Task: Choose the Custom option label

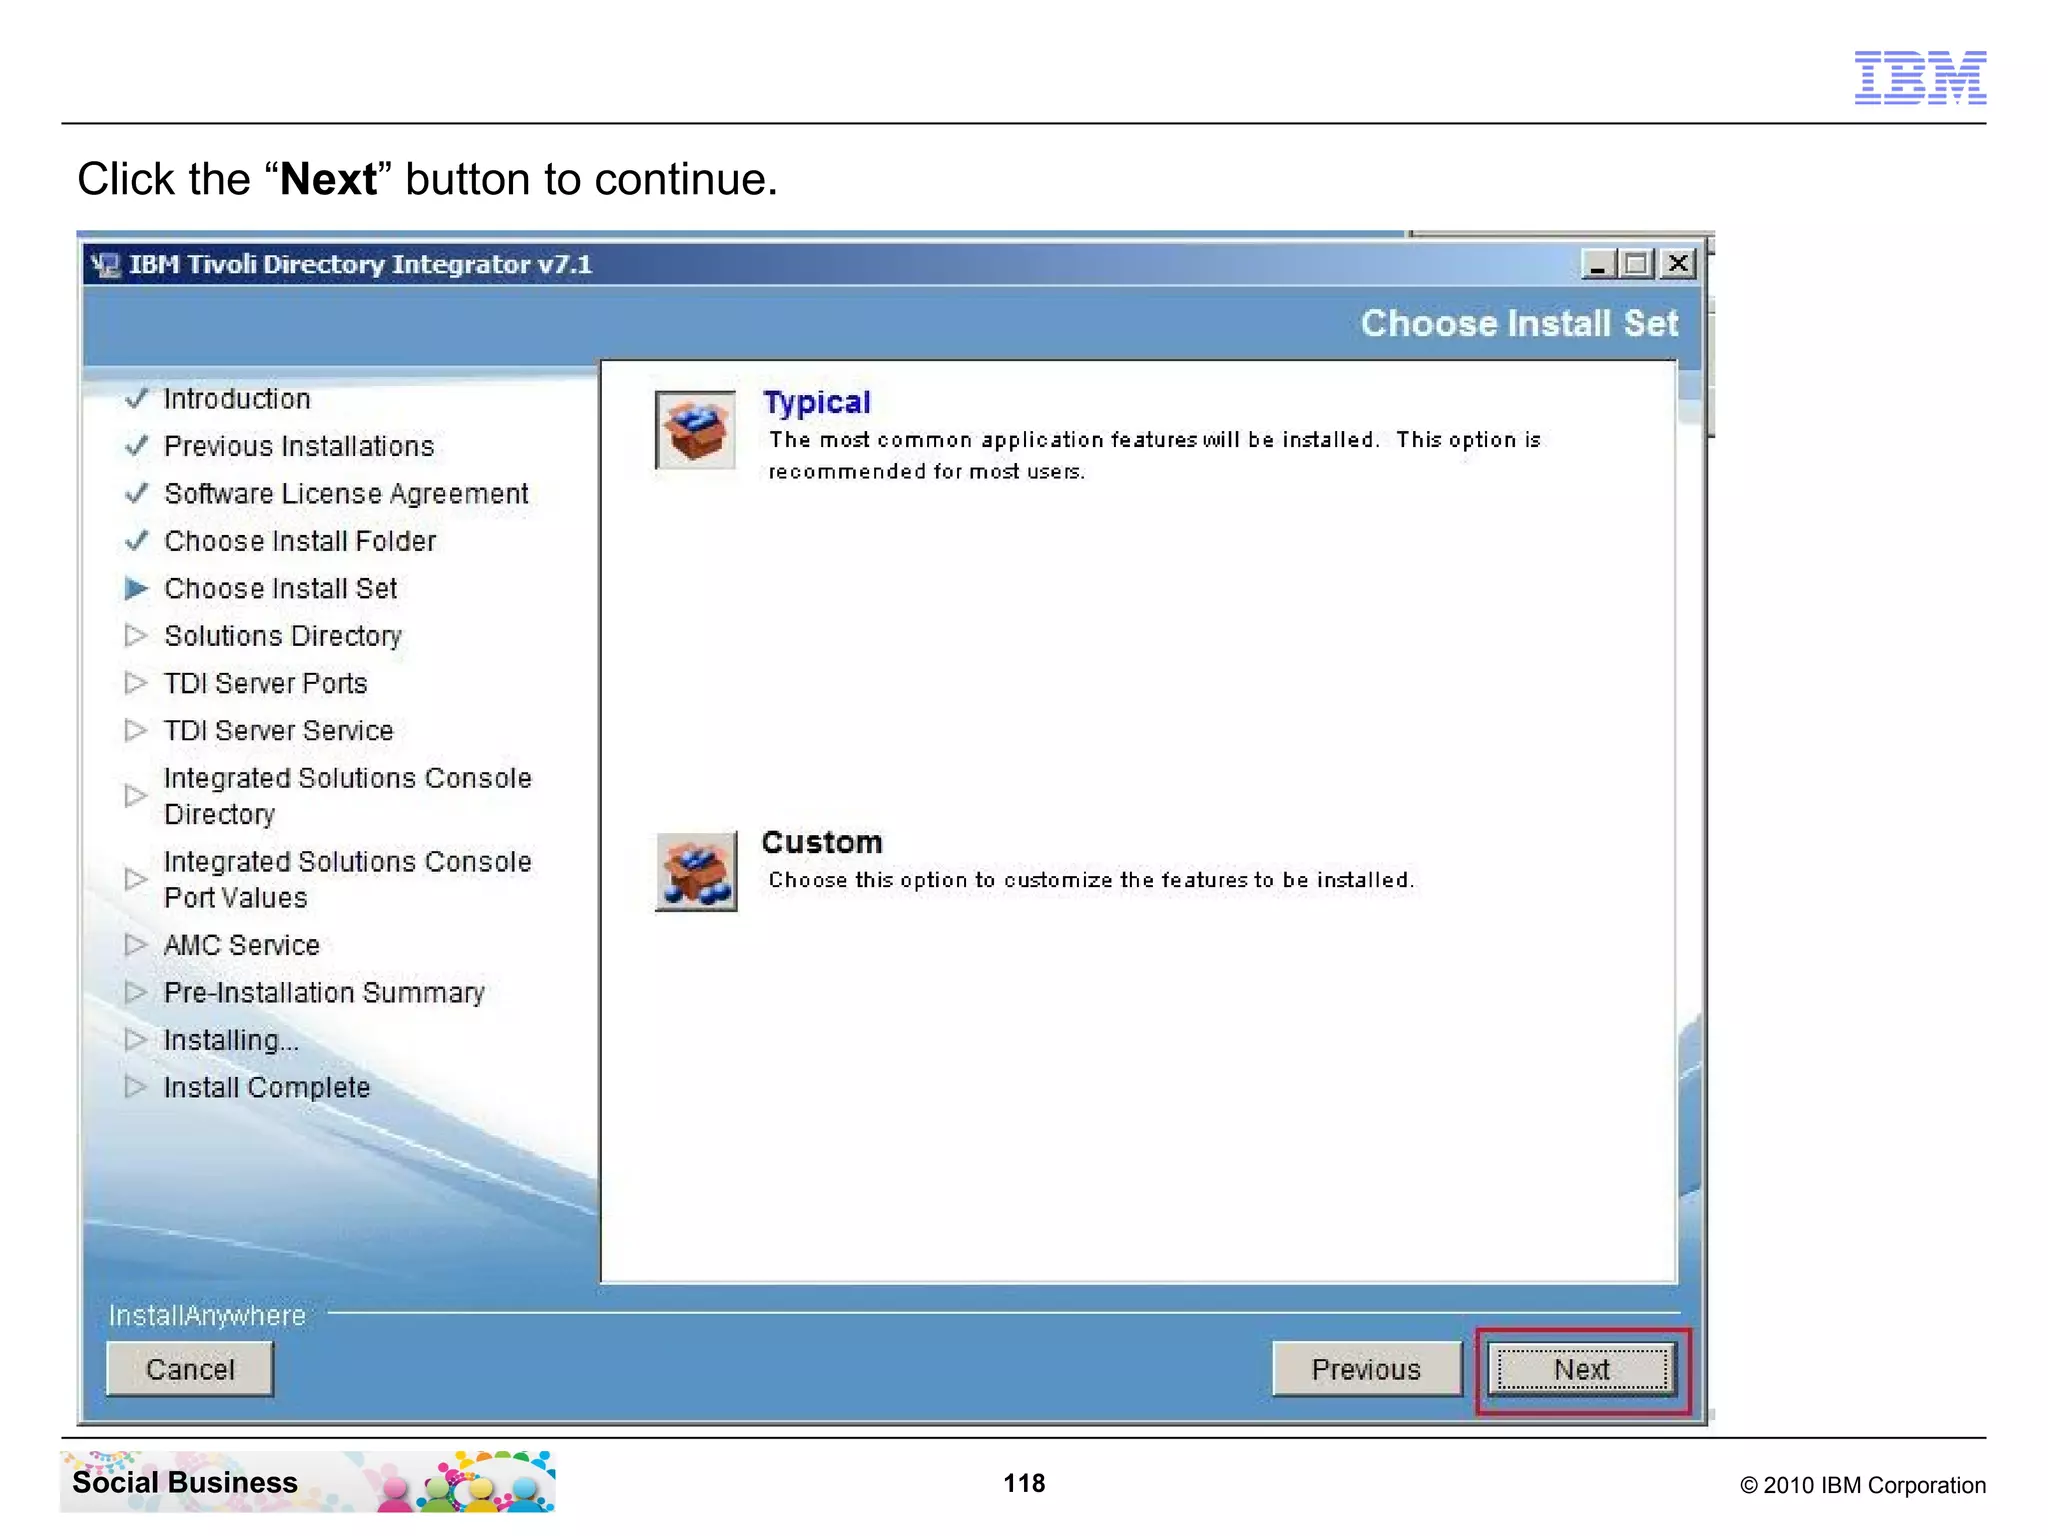Action: pyautogui.click(x=822, y=842)
